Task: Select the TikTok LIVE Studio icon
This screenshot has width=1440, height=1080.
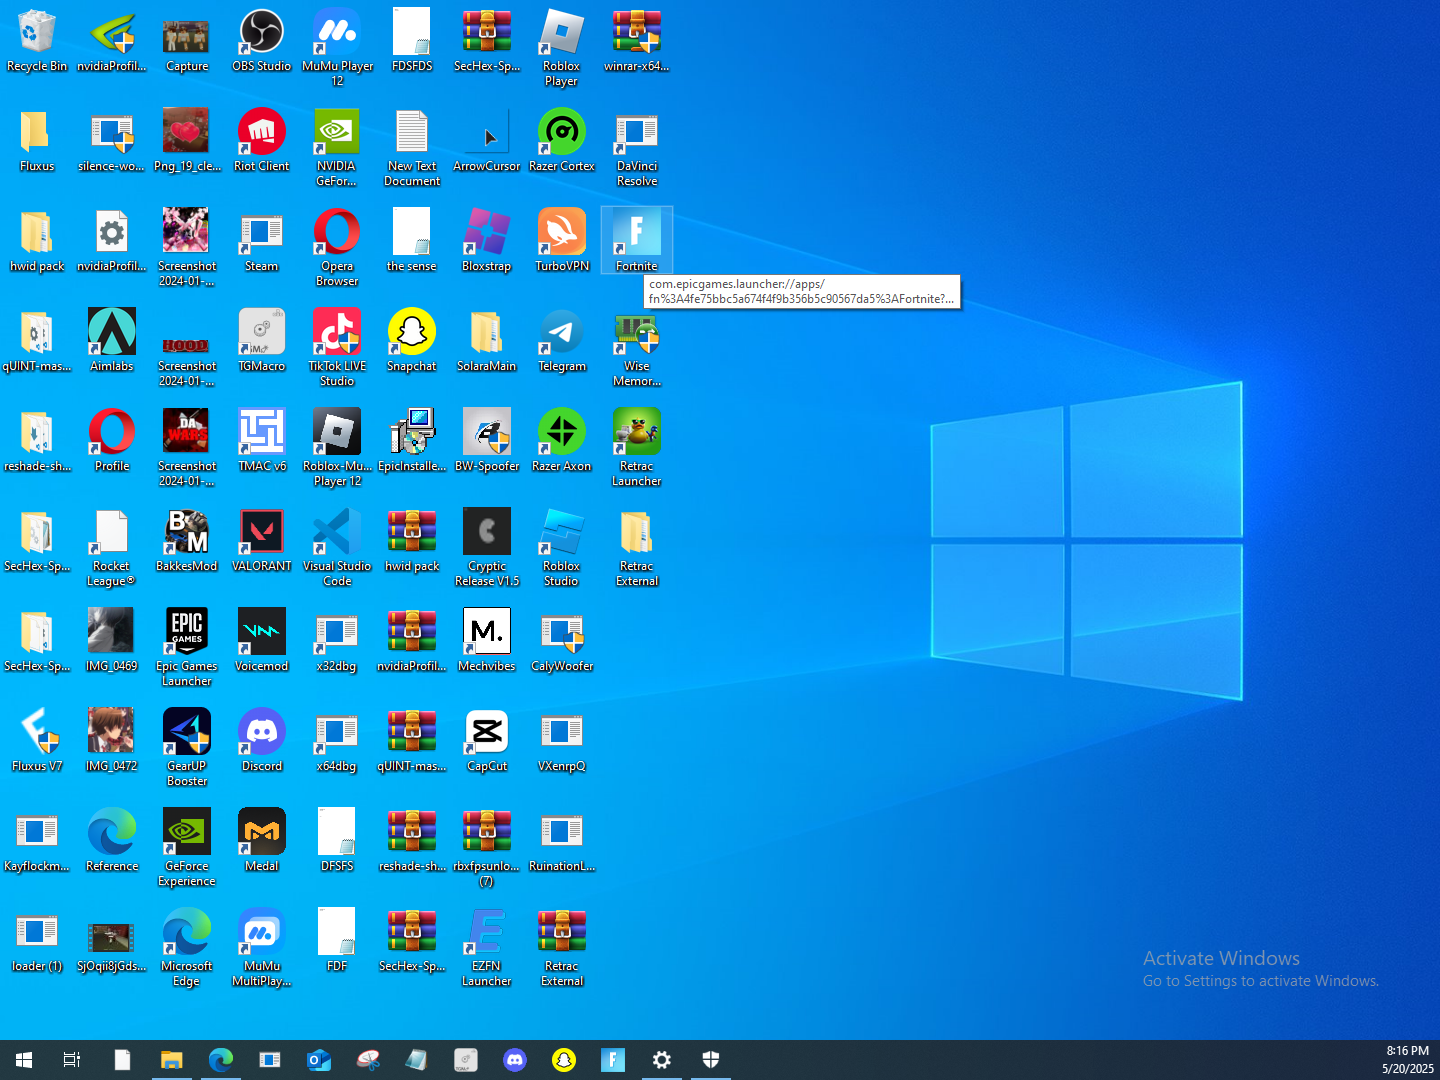Action: tap(337, 335)
